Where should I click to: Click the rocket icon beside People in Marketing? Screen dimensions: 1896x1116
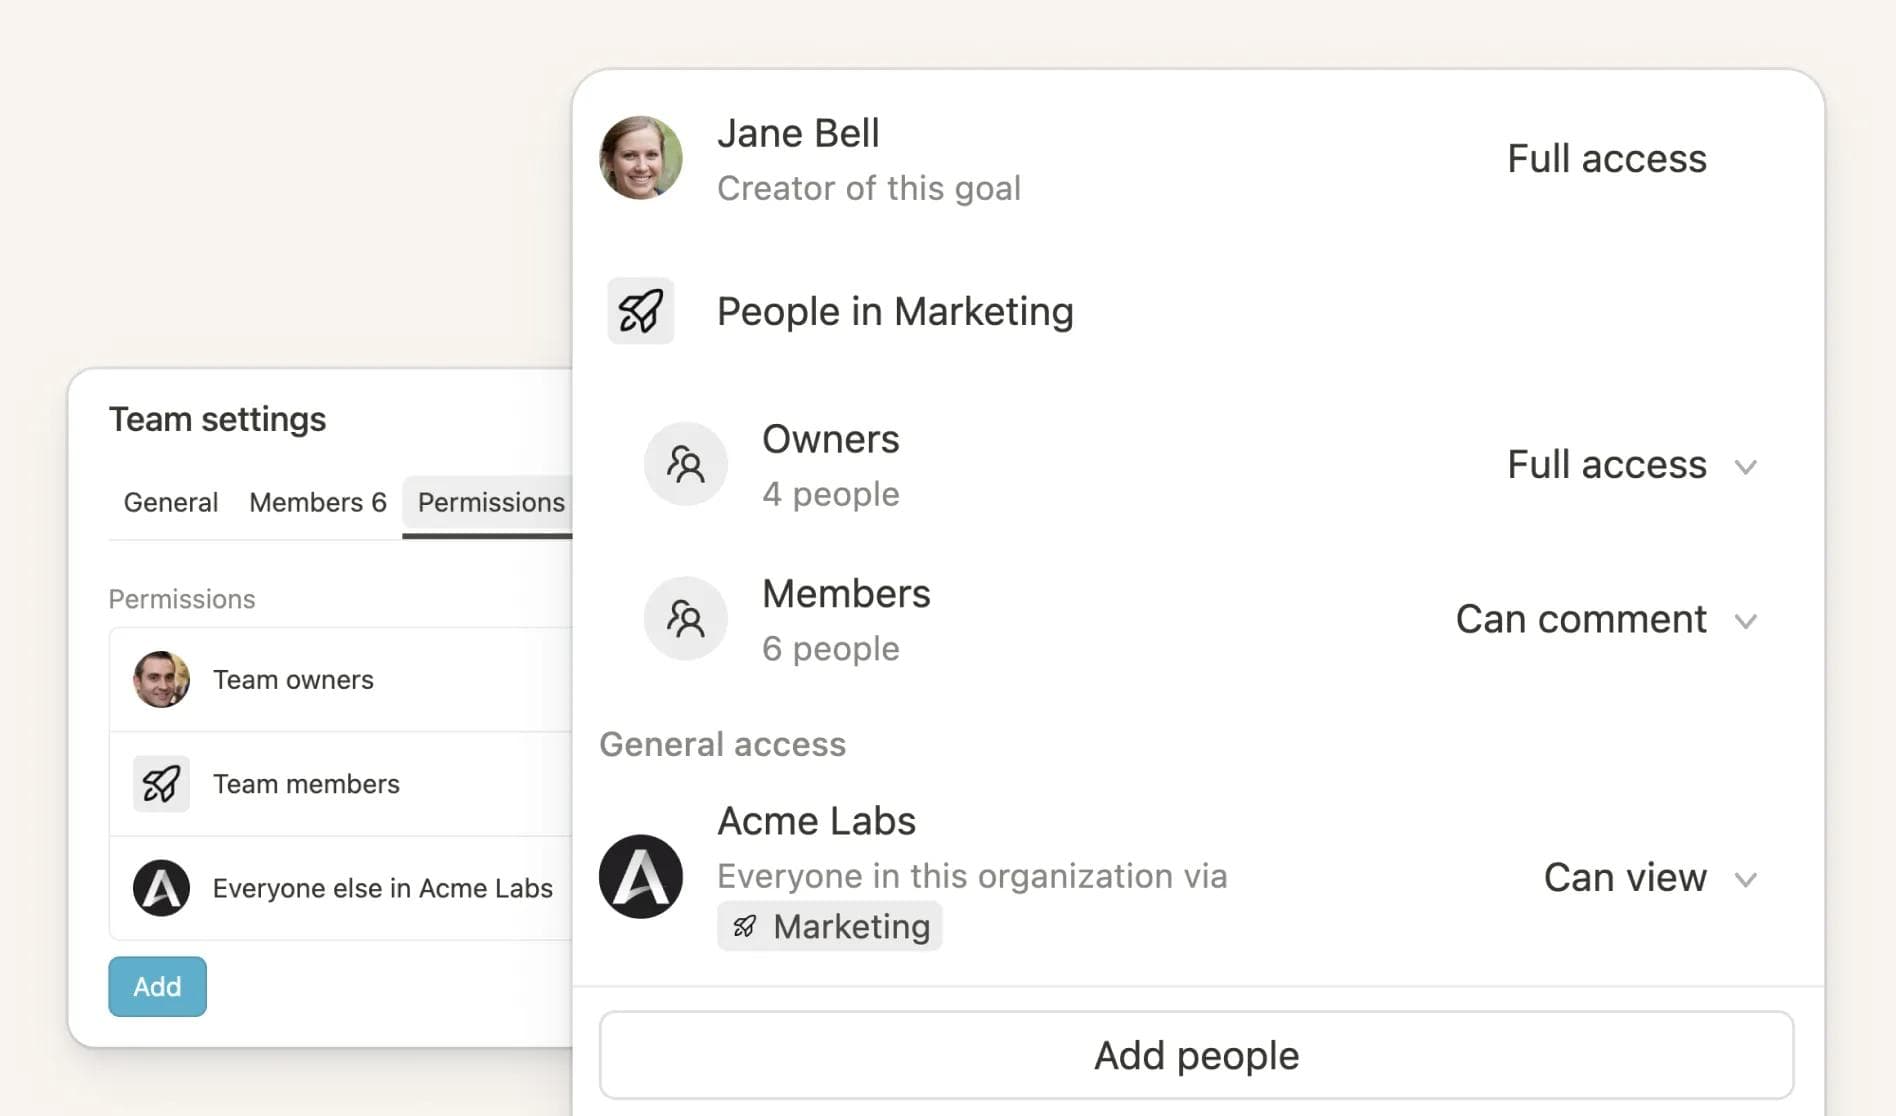click(x=640, y=311)
